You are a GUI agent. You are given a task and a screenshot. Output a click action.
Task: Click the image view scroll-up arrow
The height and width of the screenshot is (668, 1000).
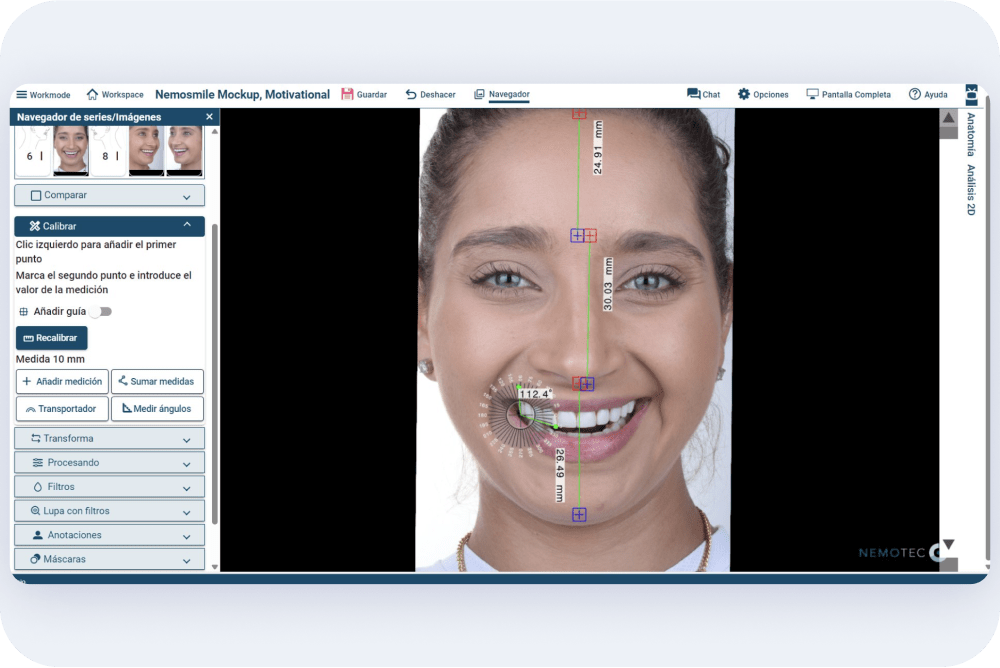[948, 118]
